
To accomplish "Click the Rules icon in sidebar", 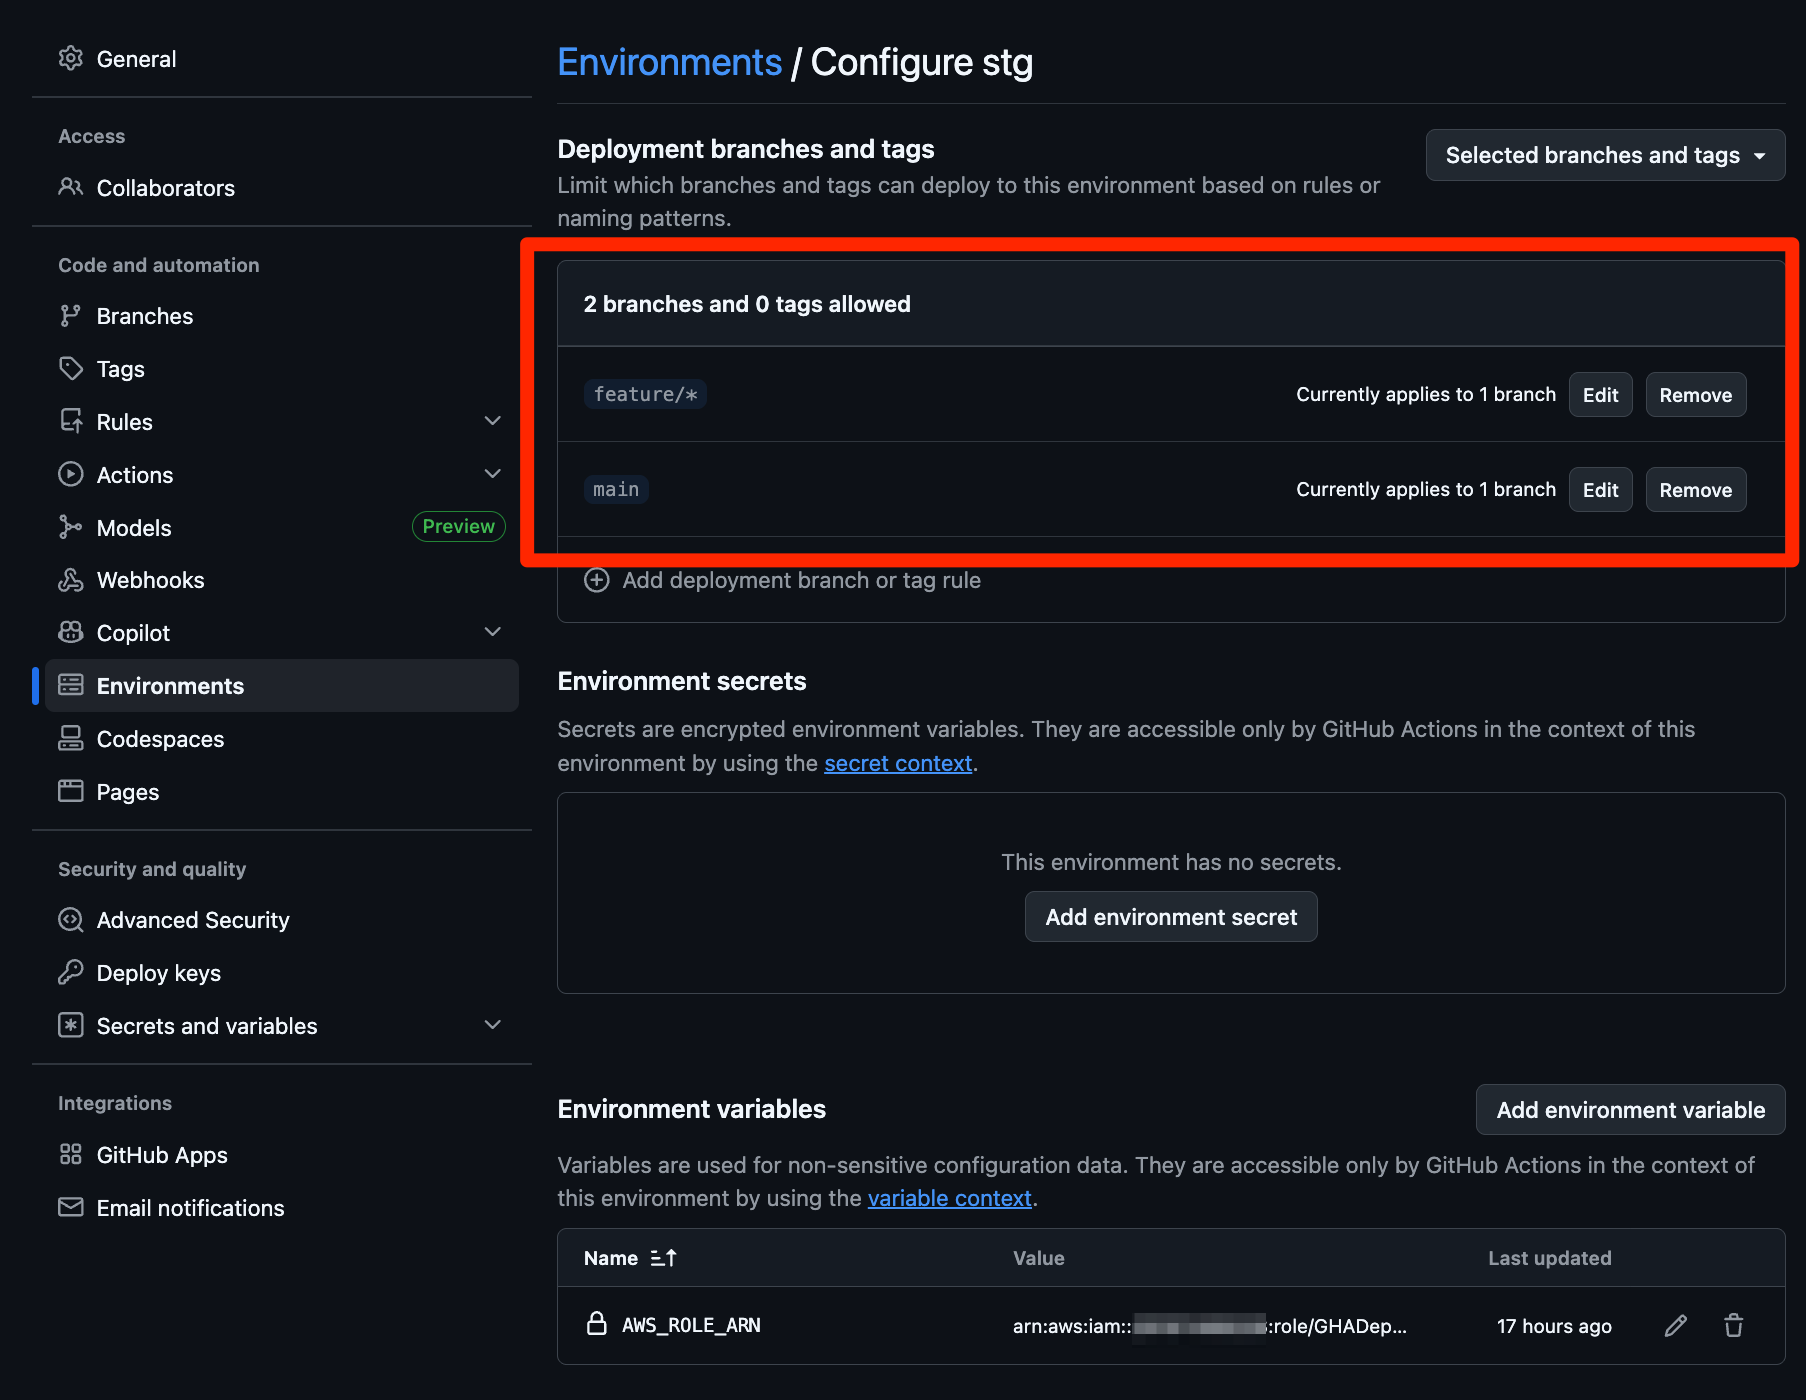I will (70, 422).
